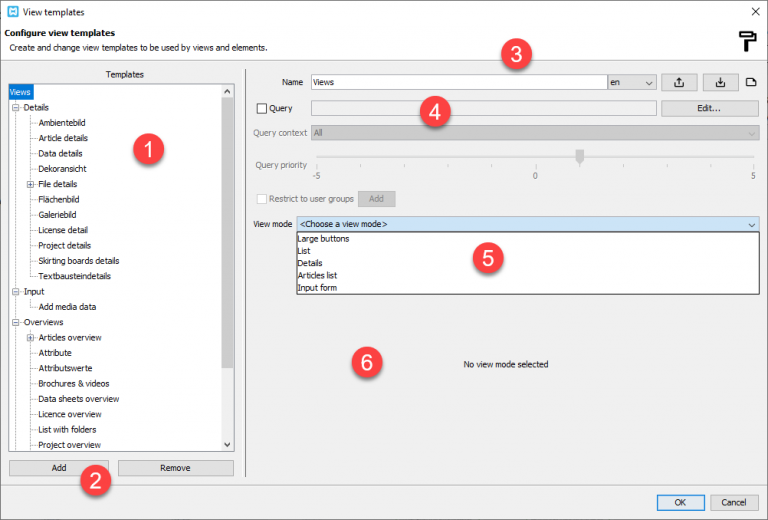
Task: Click the Add template button
Action: pos(59,468)
